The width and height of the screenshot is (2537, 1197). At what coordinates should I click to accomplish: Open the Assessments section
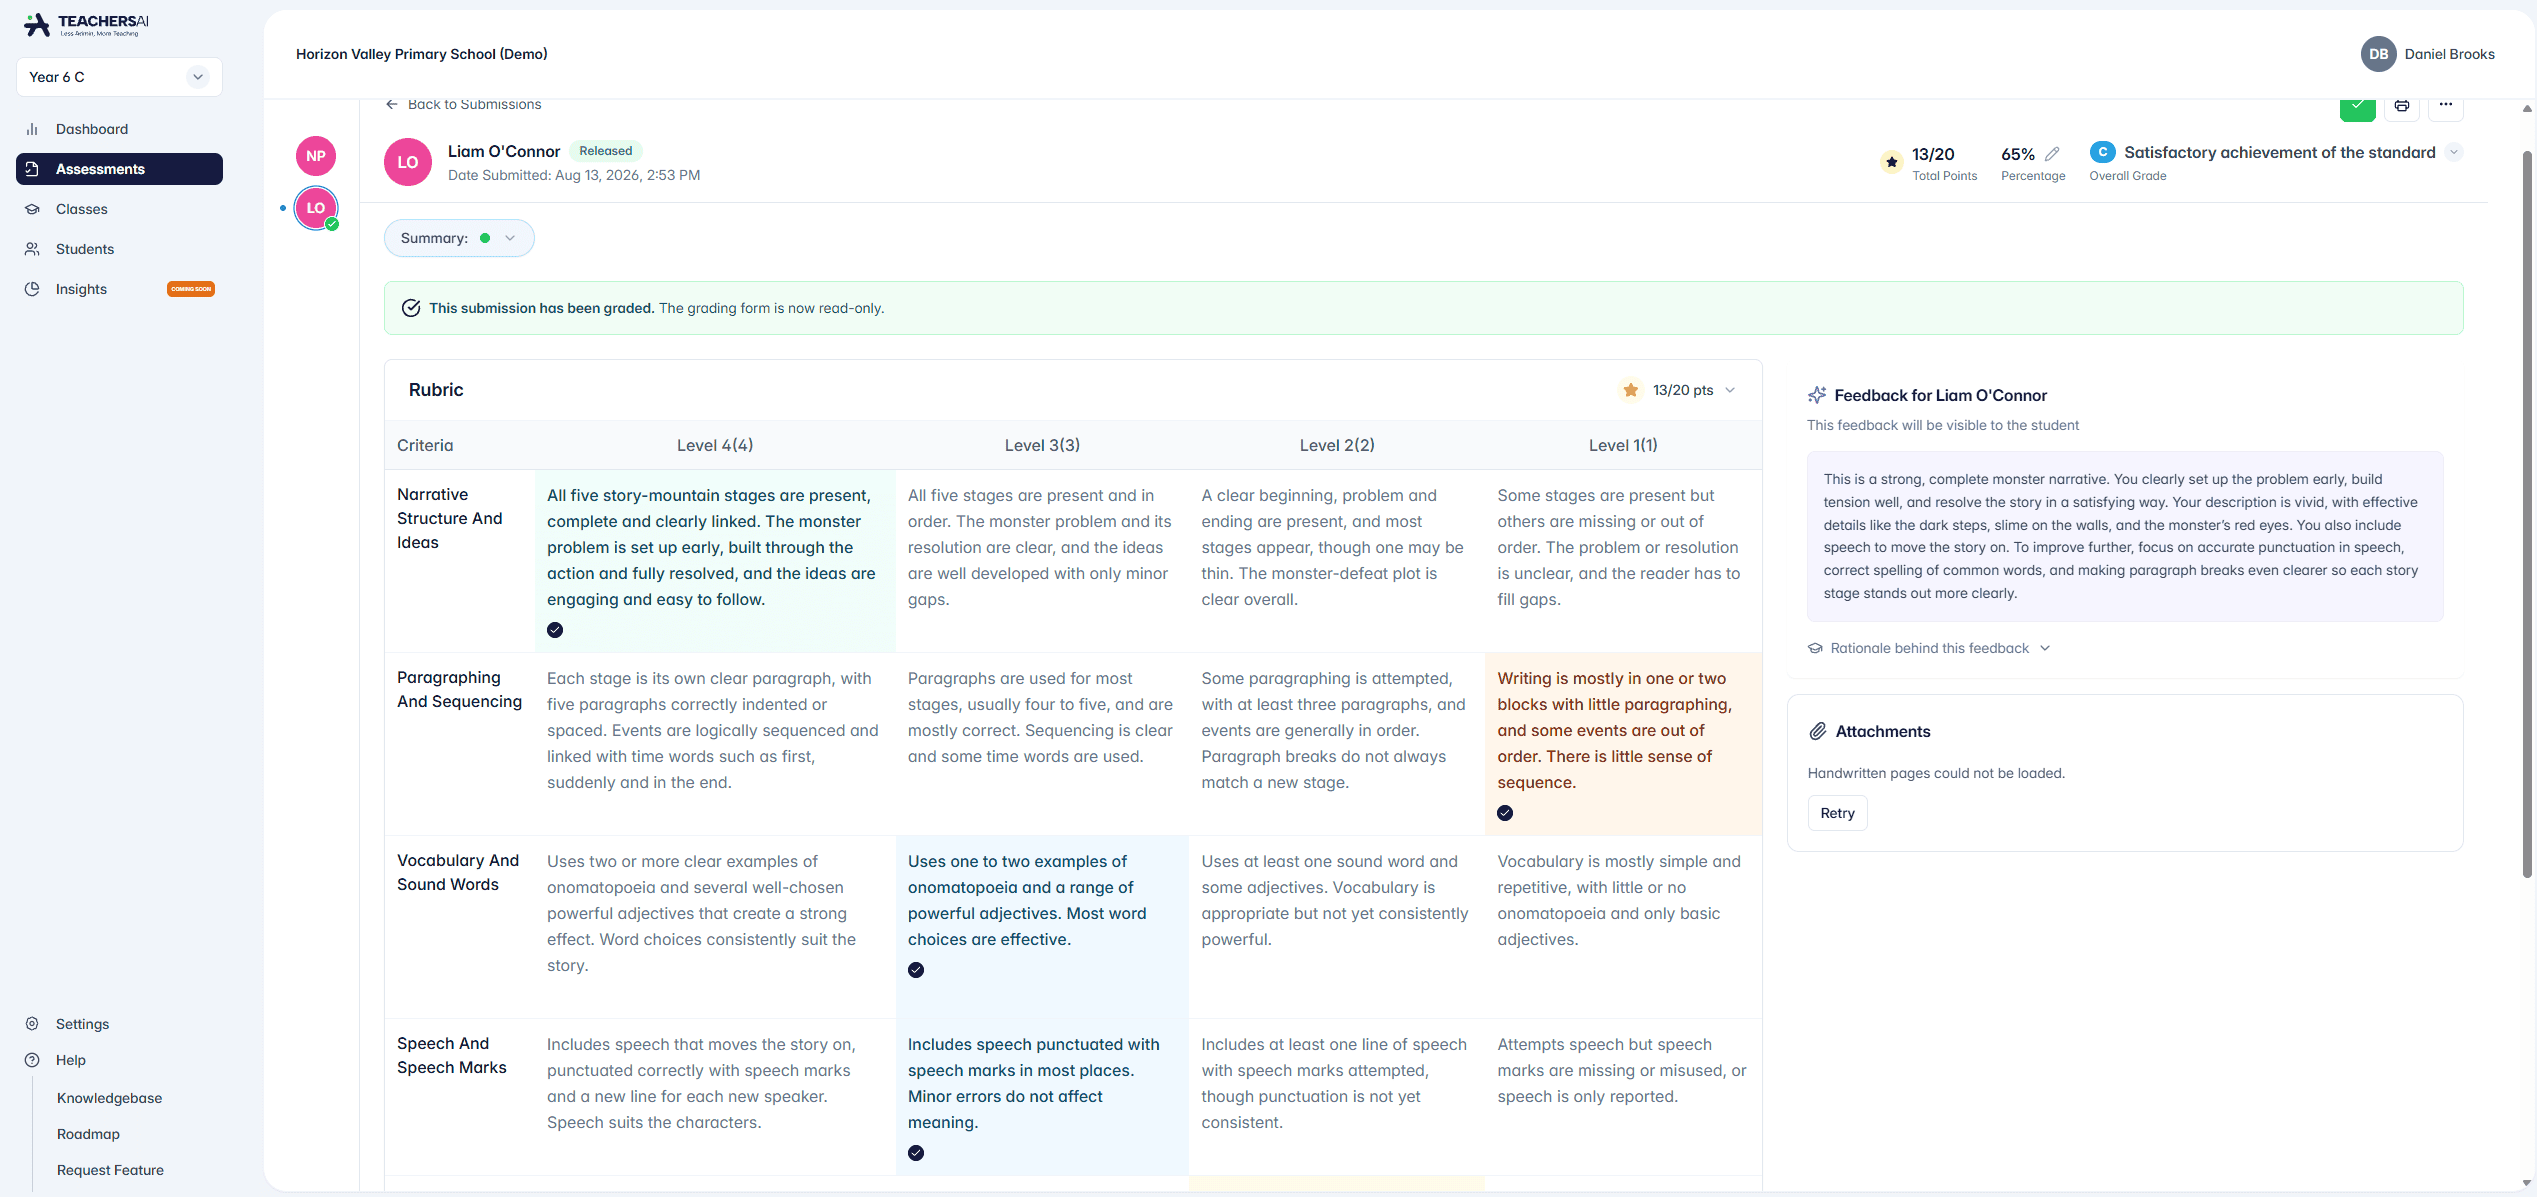coord(119,169)
